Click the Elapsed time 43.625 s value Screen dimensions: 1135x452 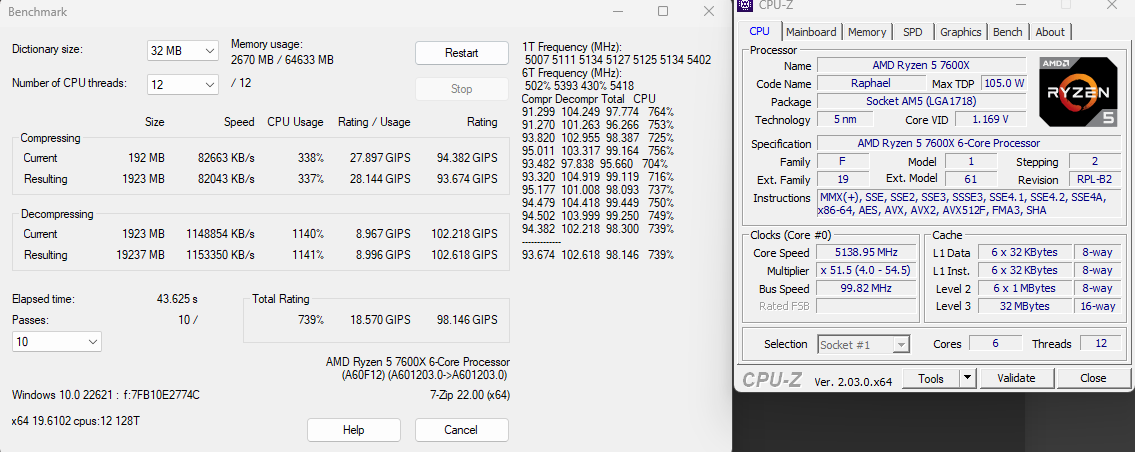pos(177,298)
